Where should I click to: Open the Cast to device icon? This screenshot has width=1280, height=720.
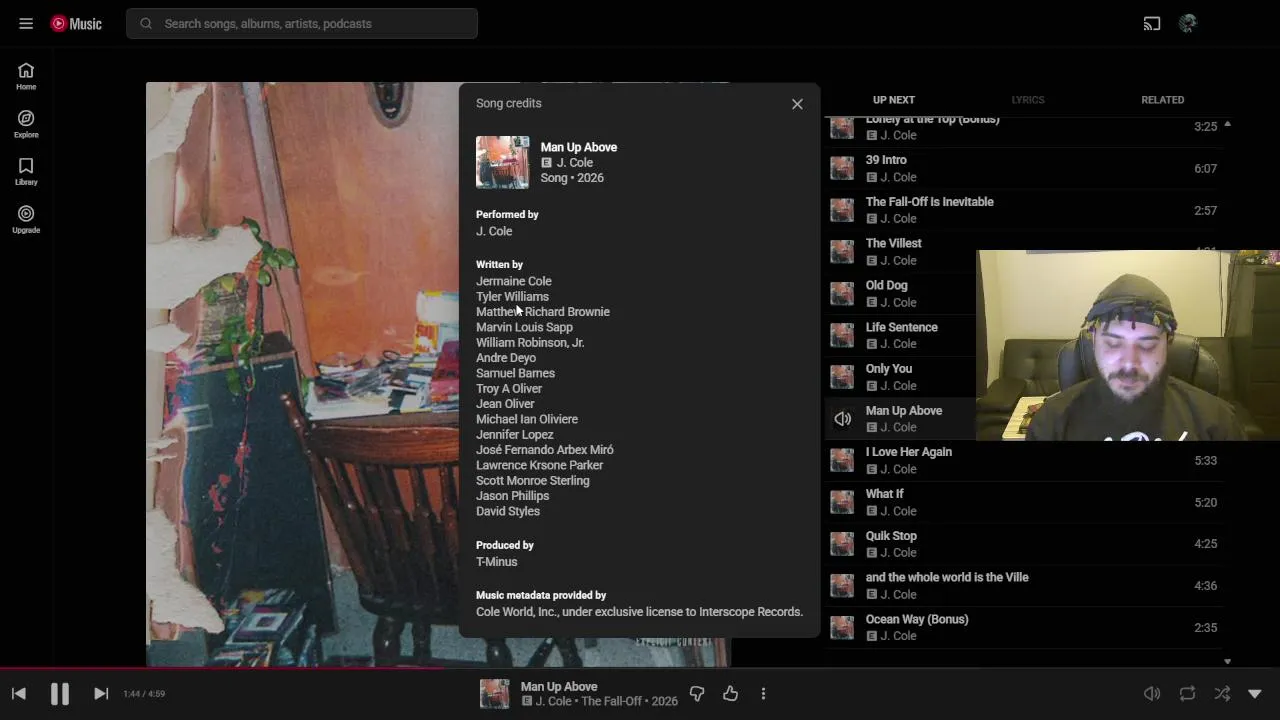(x=1152, y=23)
